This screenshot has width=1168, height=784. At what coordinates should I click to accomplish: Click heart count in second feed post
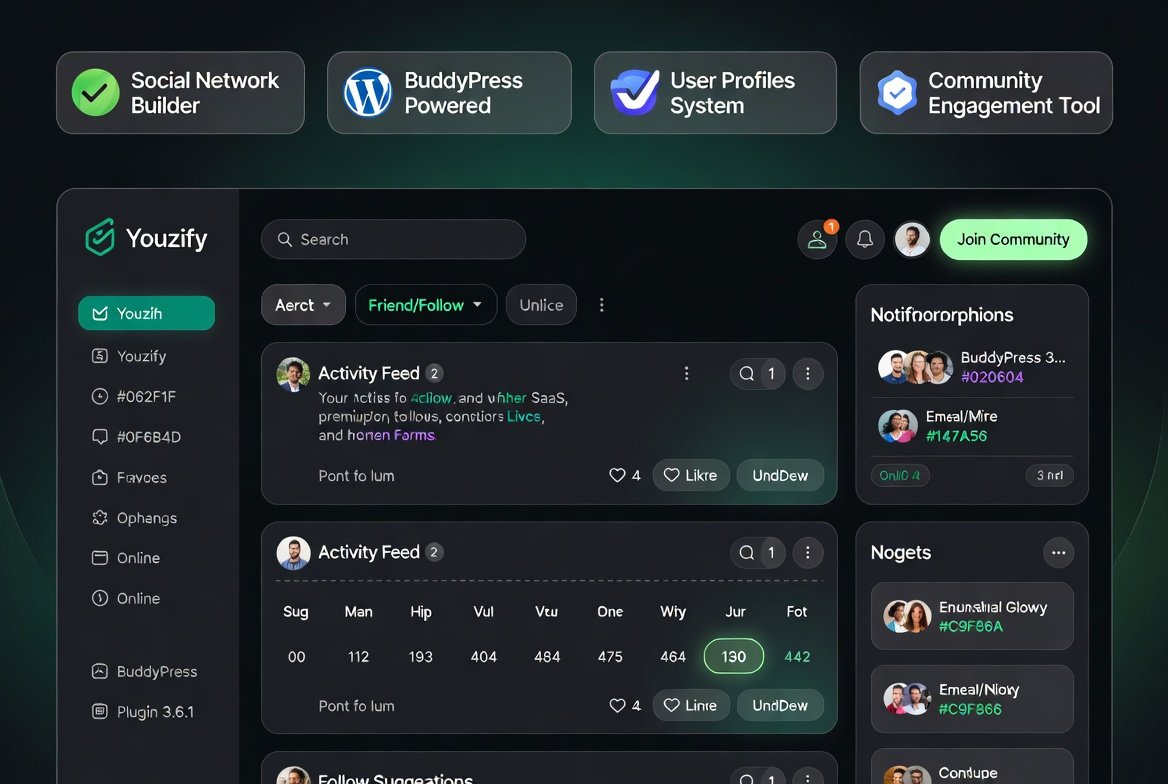pos(625,705)
